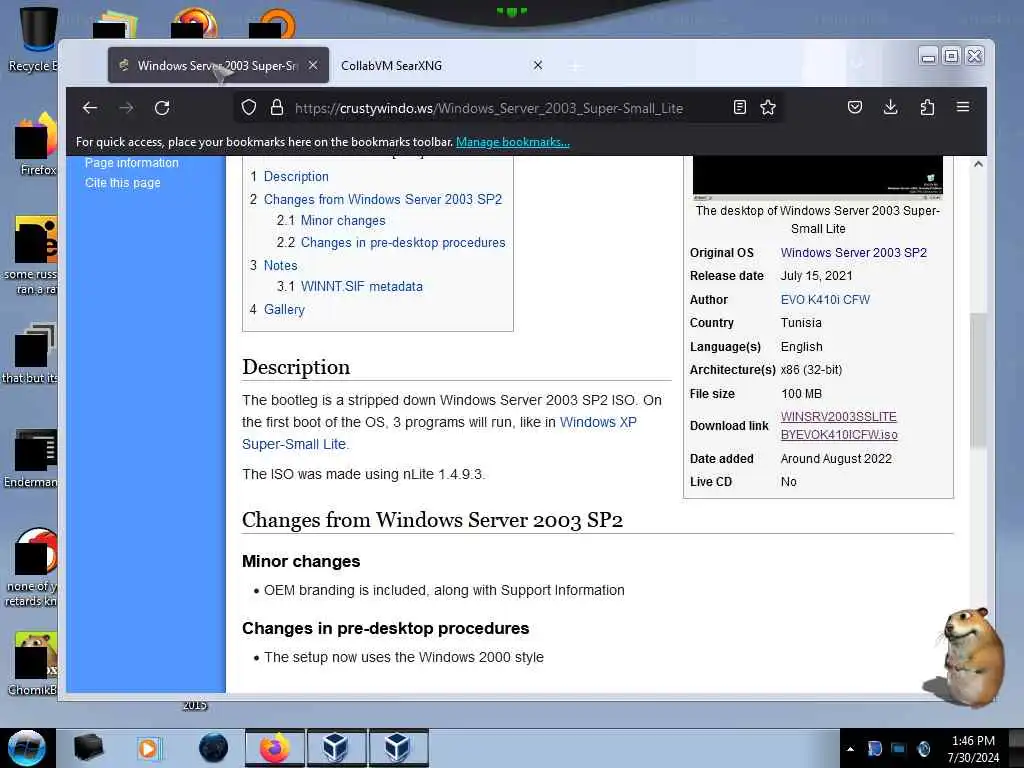Open a new tab with the plus button
Image resolution: width=1024 pixels, height=768 pixels.
pyautogui.click(x=575, y=66)
